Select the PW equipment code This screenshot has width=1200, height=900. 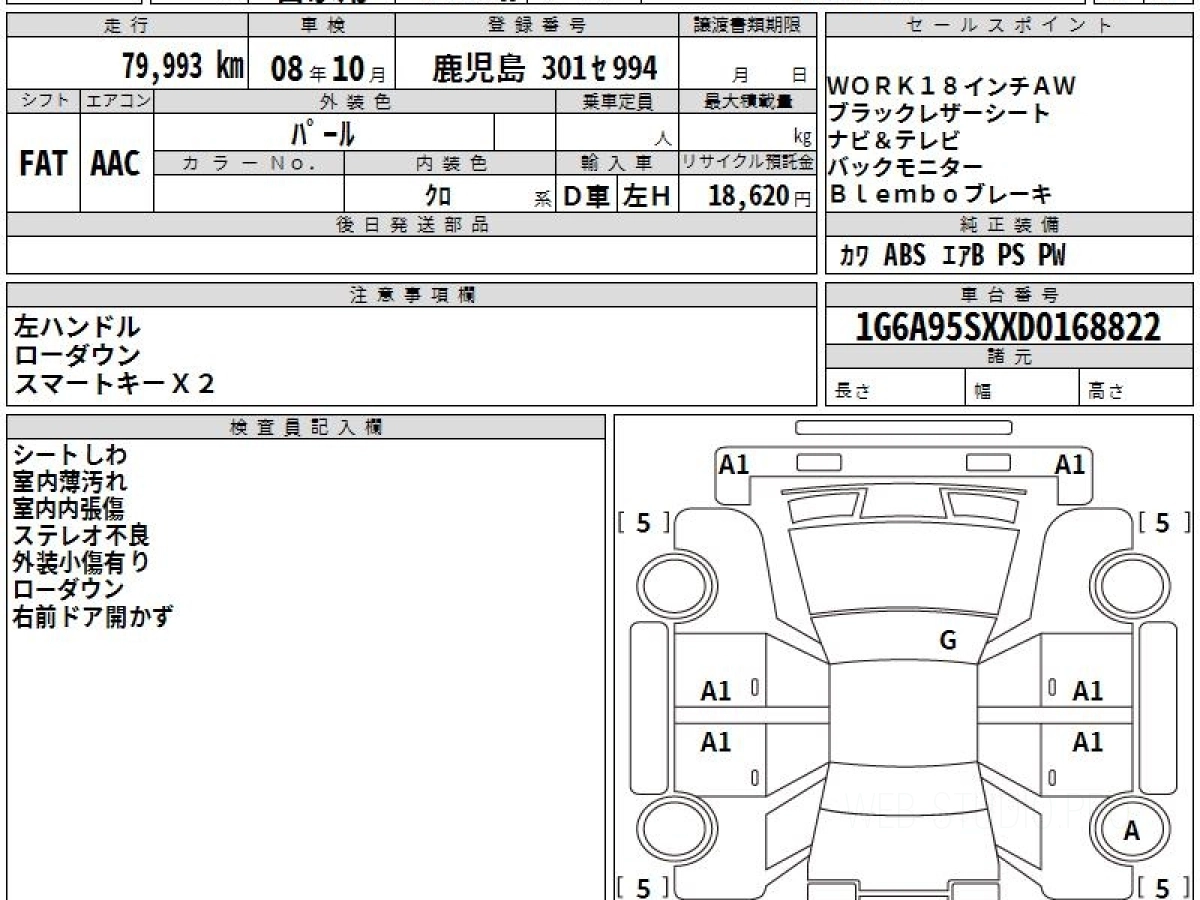[1052, 256]
